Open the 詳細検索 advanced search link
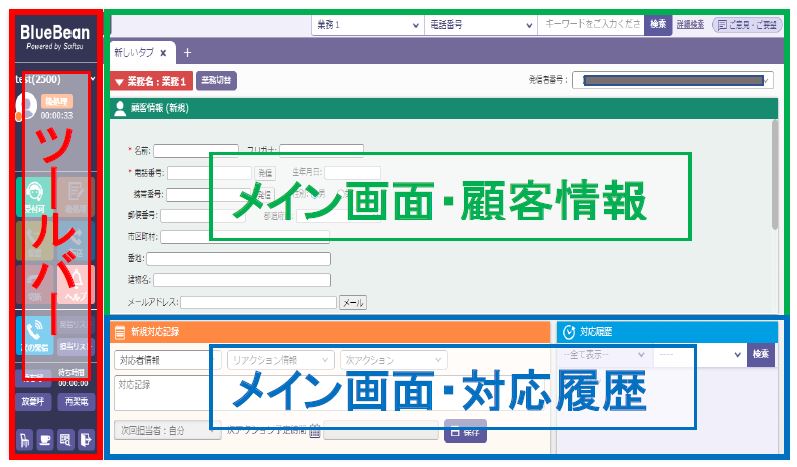 (690, 23)
